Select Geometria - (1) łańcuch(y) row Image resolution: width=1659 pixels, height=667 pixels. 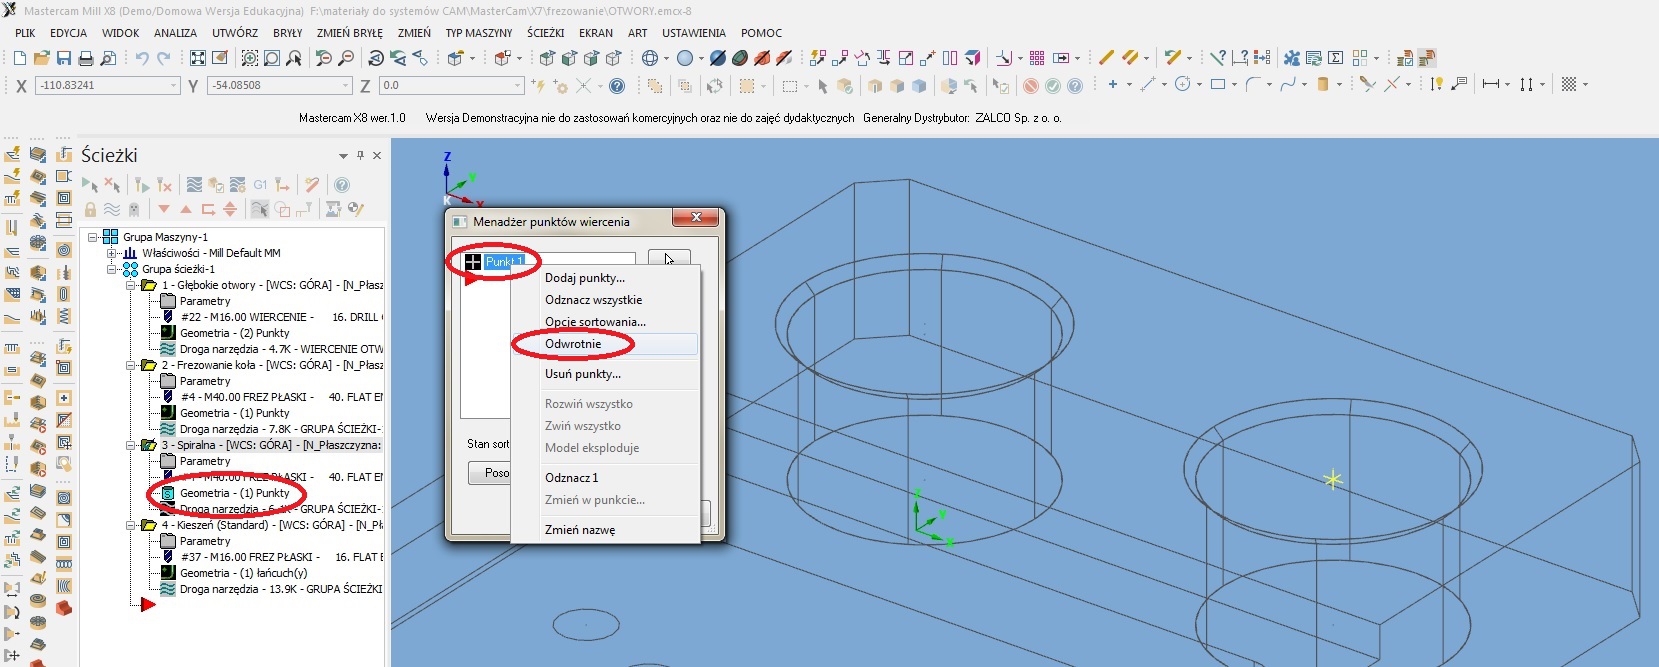[x=243, y=573]
